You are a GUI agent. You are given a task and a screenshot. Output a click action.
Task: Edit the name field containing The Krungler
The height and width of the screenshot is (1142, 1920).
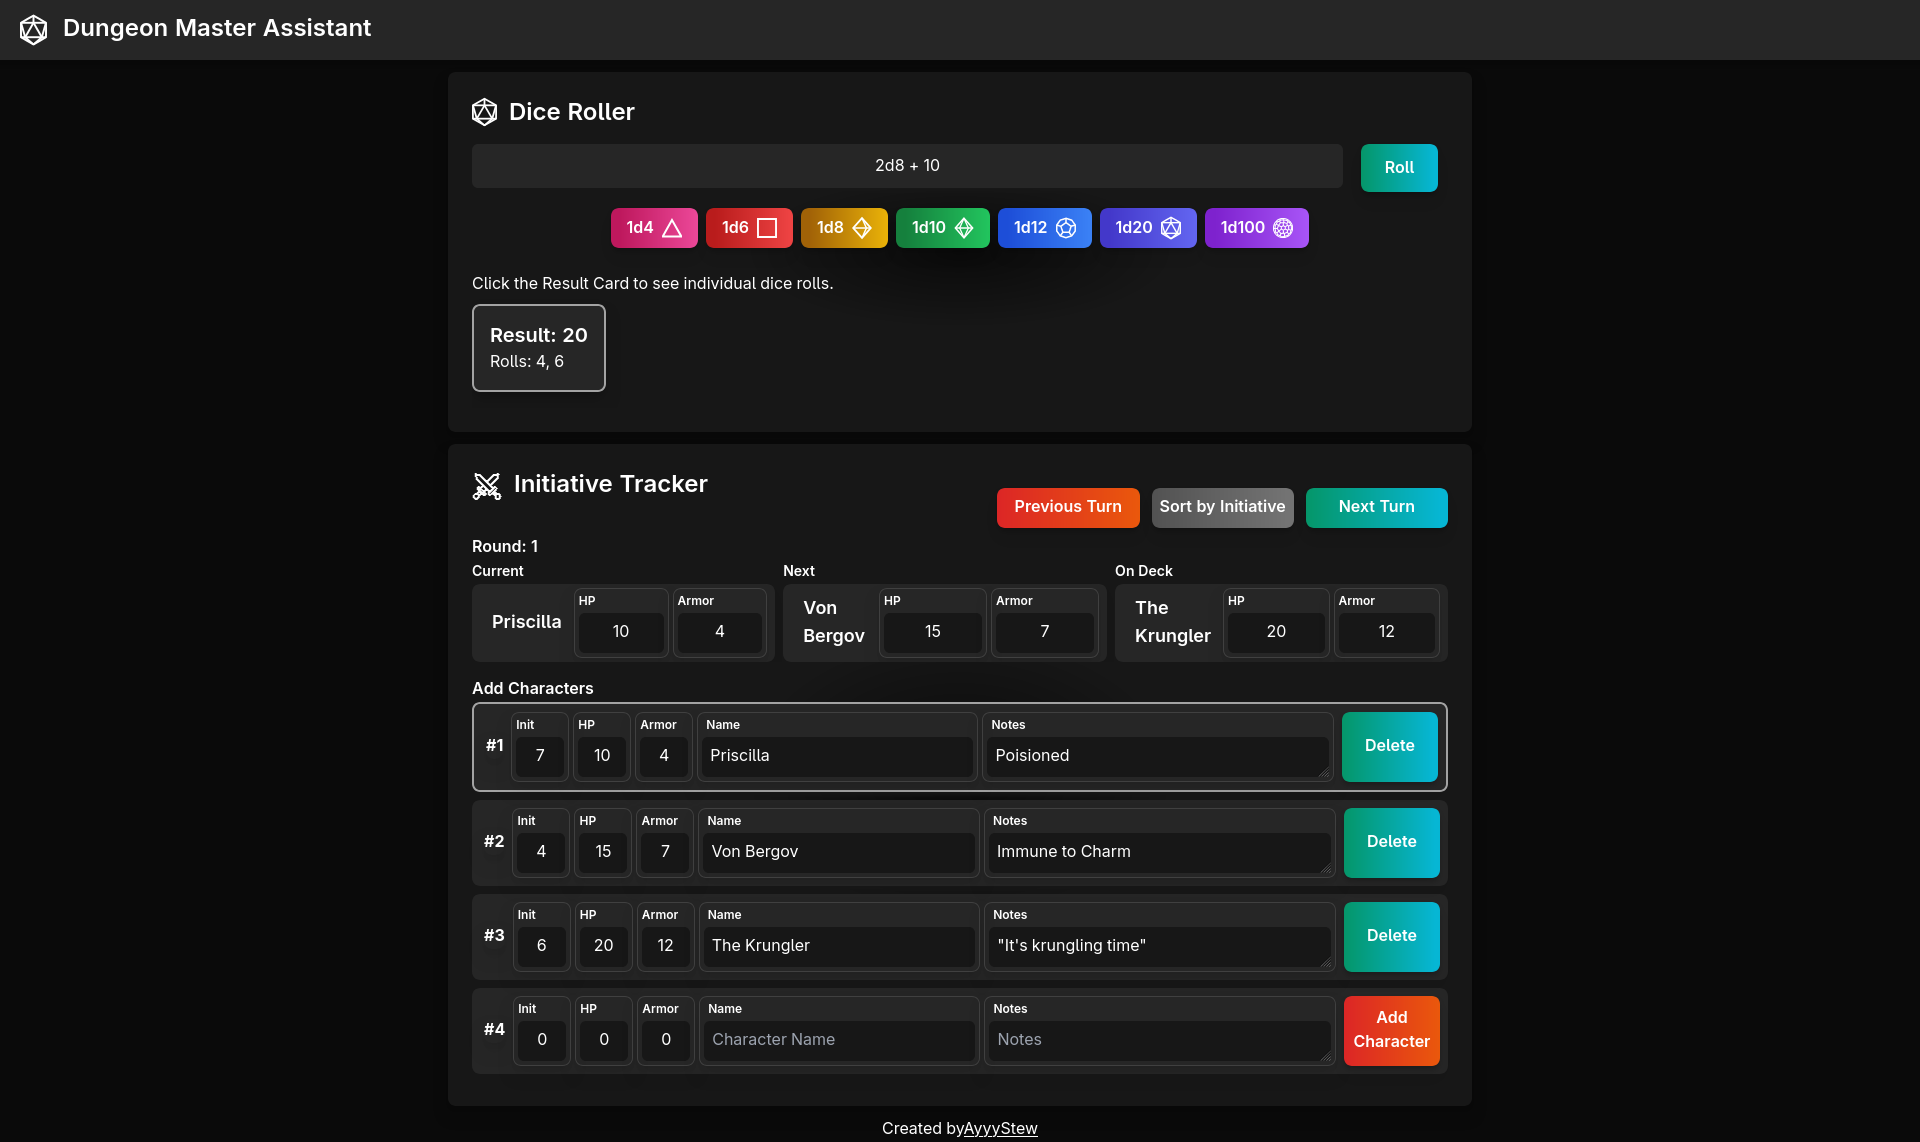coord(839,946)
